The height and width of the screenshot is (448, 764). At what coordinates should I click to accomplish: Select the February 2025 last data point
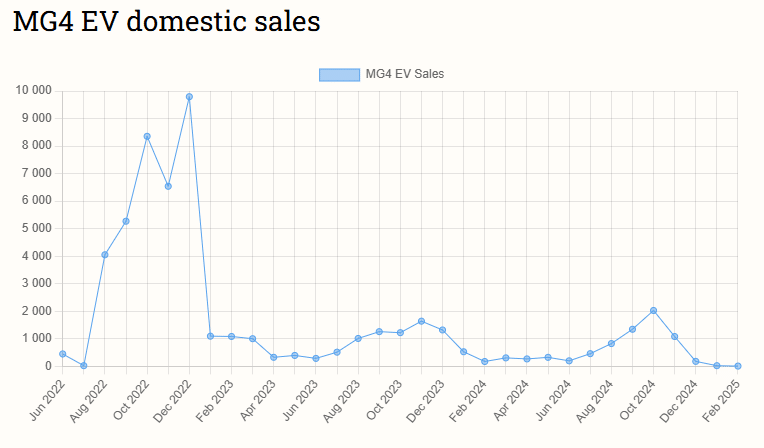coord(738,366)
